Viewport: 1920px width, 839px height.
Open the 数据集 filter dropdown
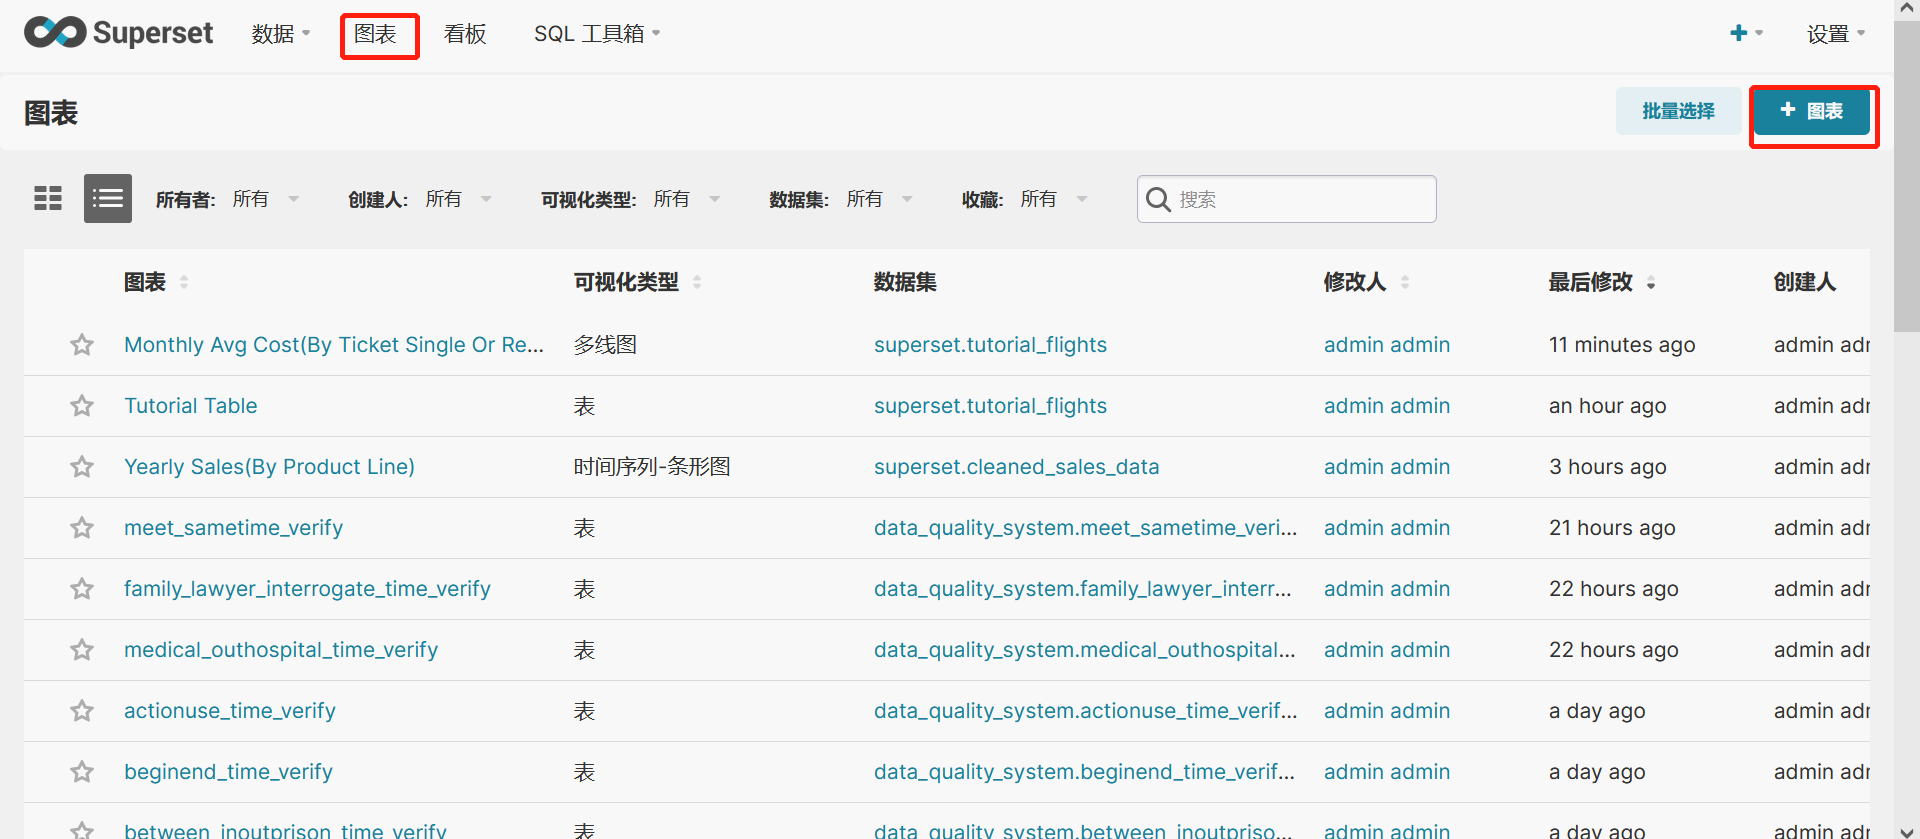[x=879, y=199]
